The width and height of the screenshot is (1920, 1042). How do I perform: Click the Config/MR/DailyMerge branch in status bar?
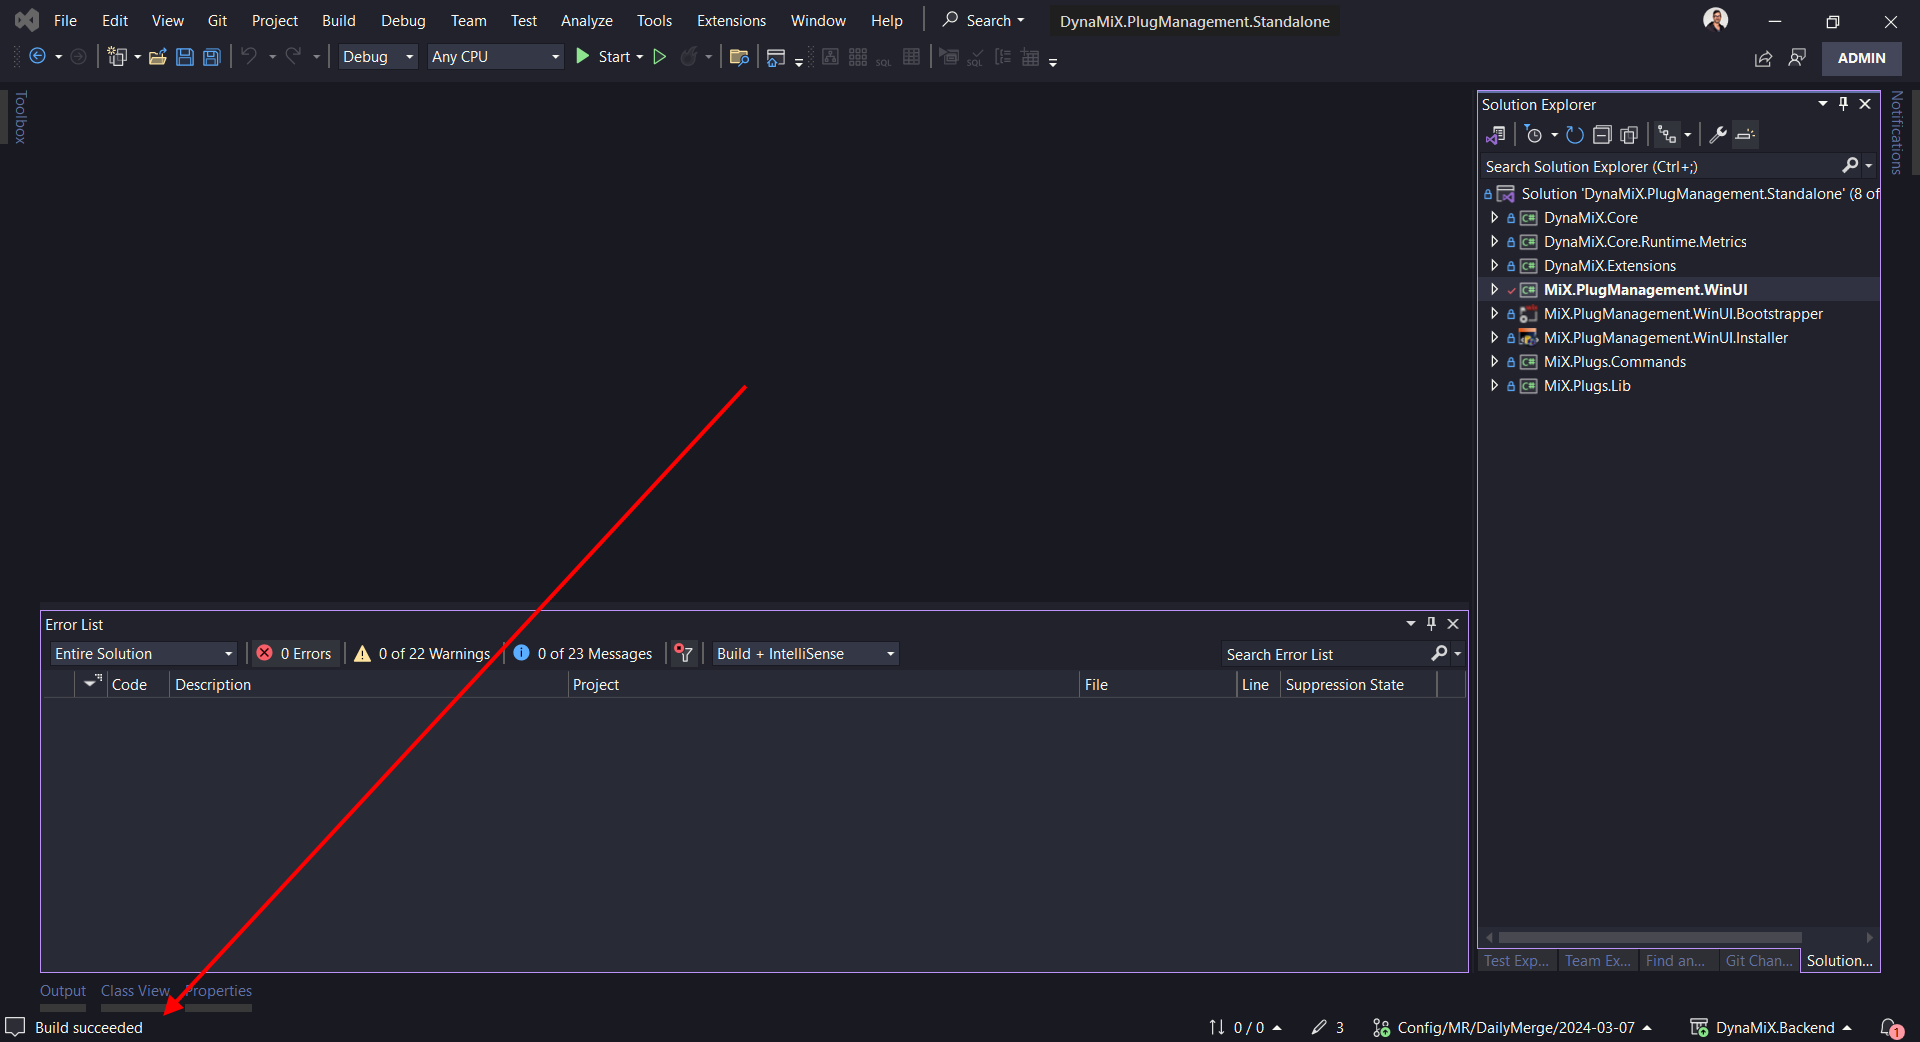1514,1028
